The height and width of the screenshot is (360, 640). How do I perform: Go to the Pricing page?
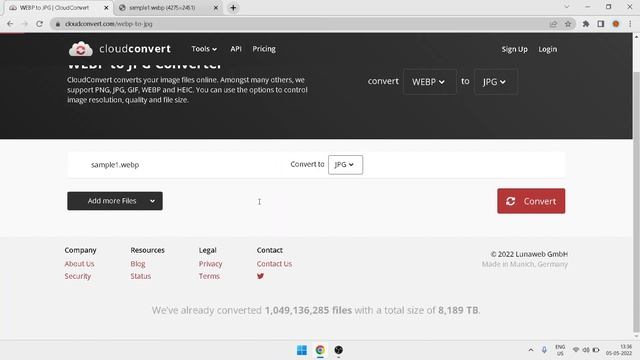pos(264,49)
